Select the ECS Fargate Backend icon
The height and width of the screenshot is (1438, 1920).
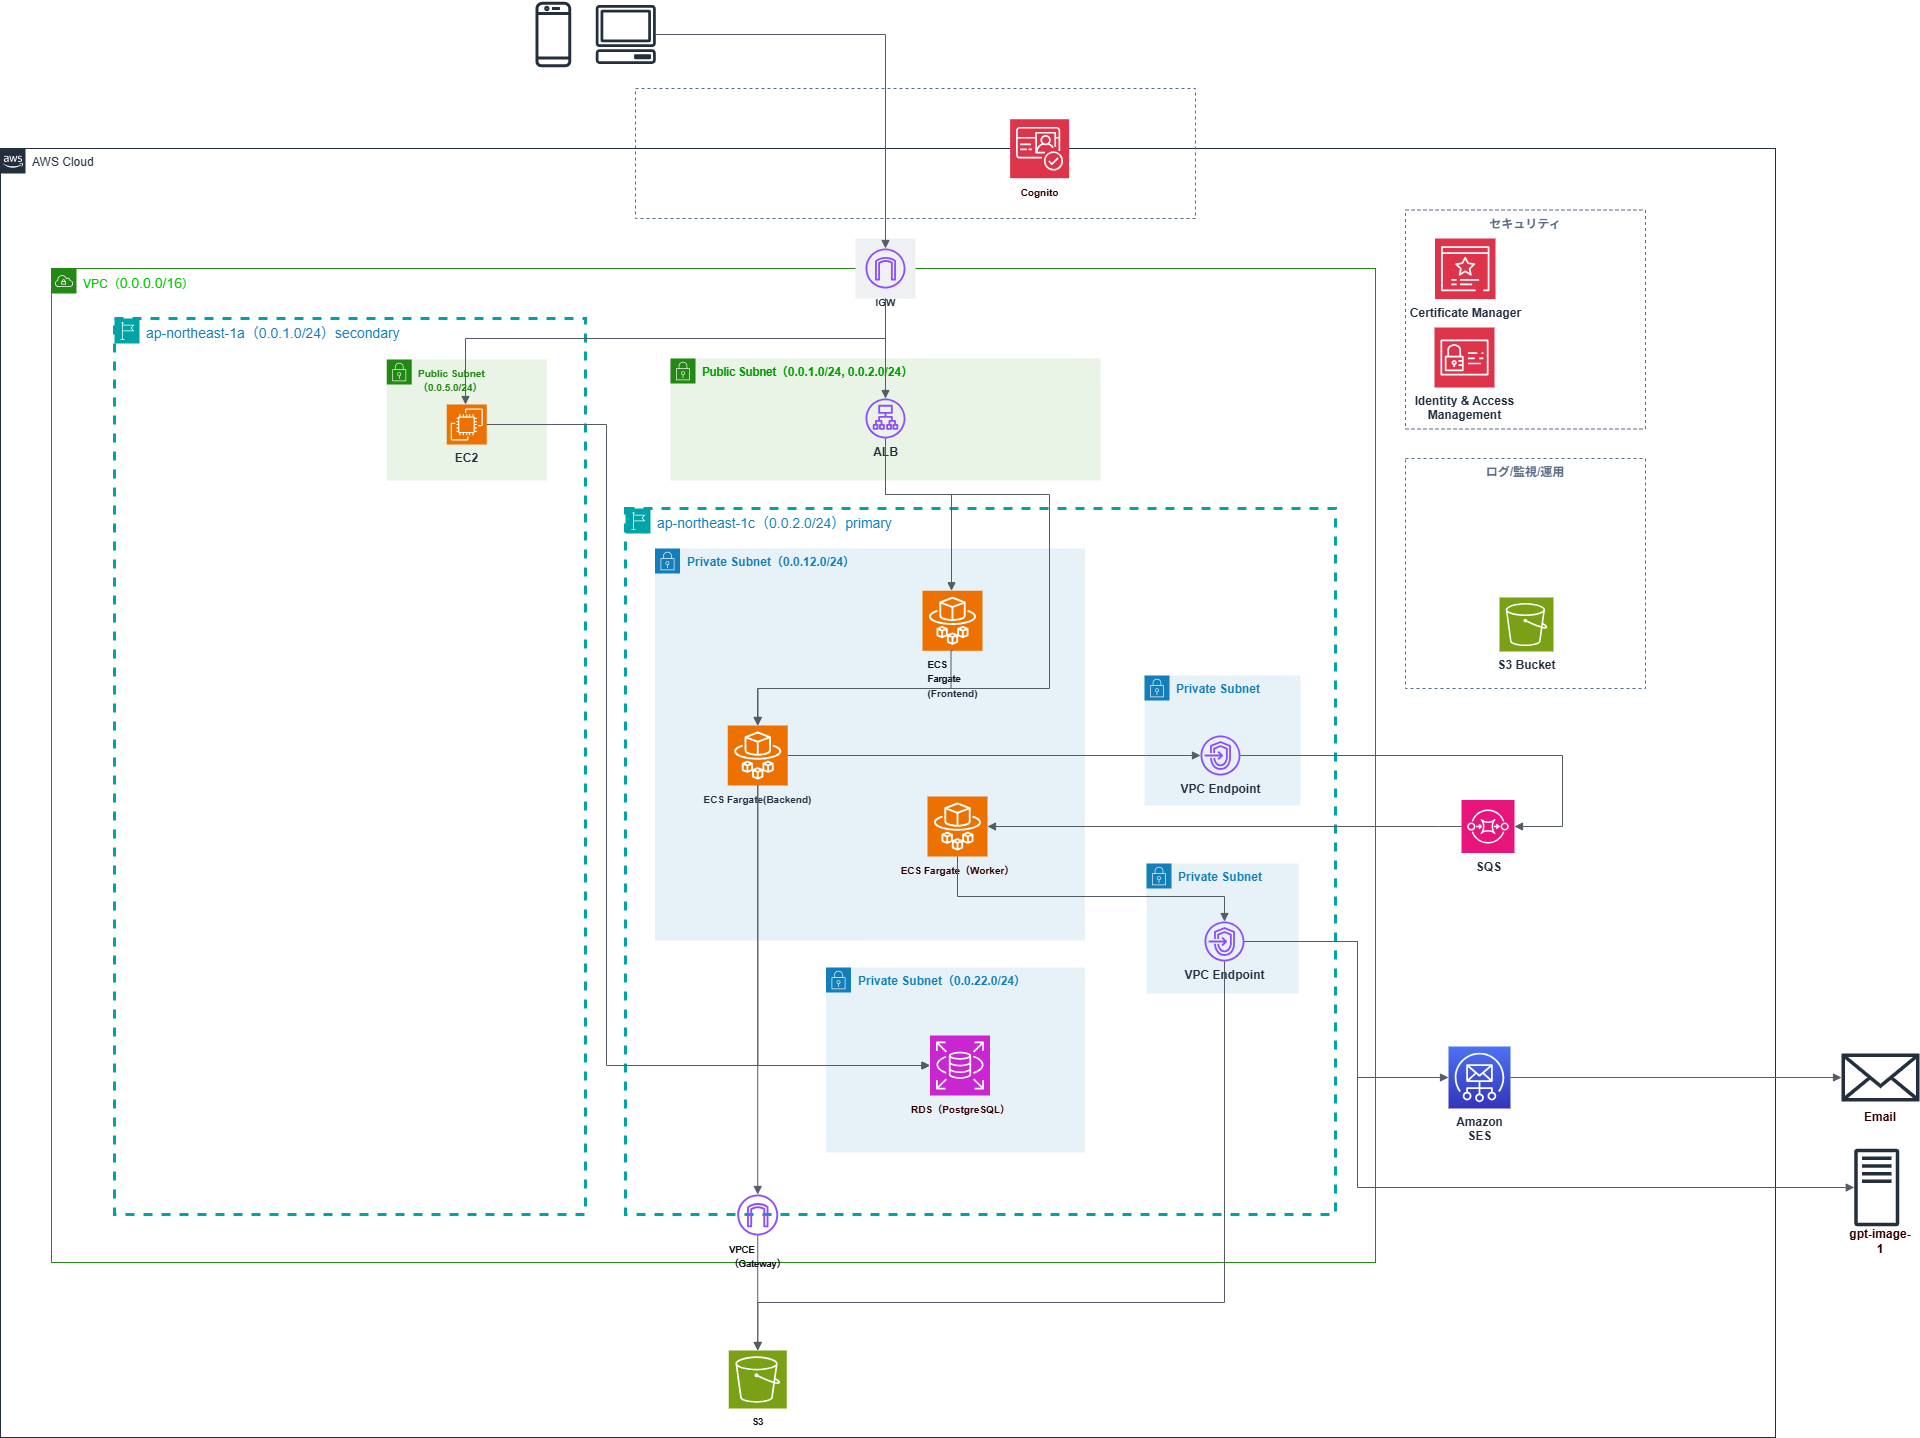757,755
